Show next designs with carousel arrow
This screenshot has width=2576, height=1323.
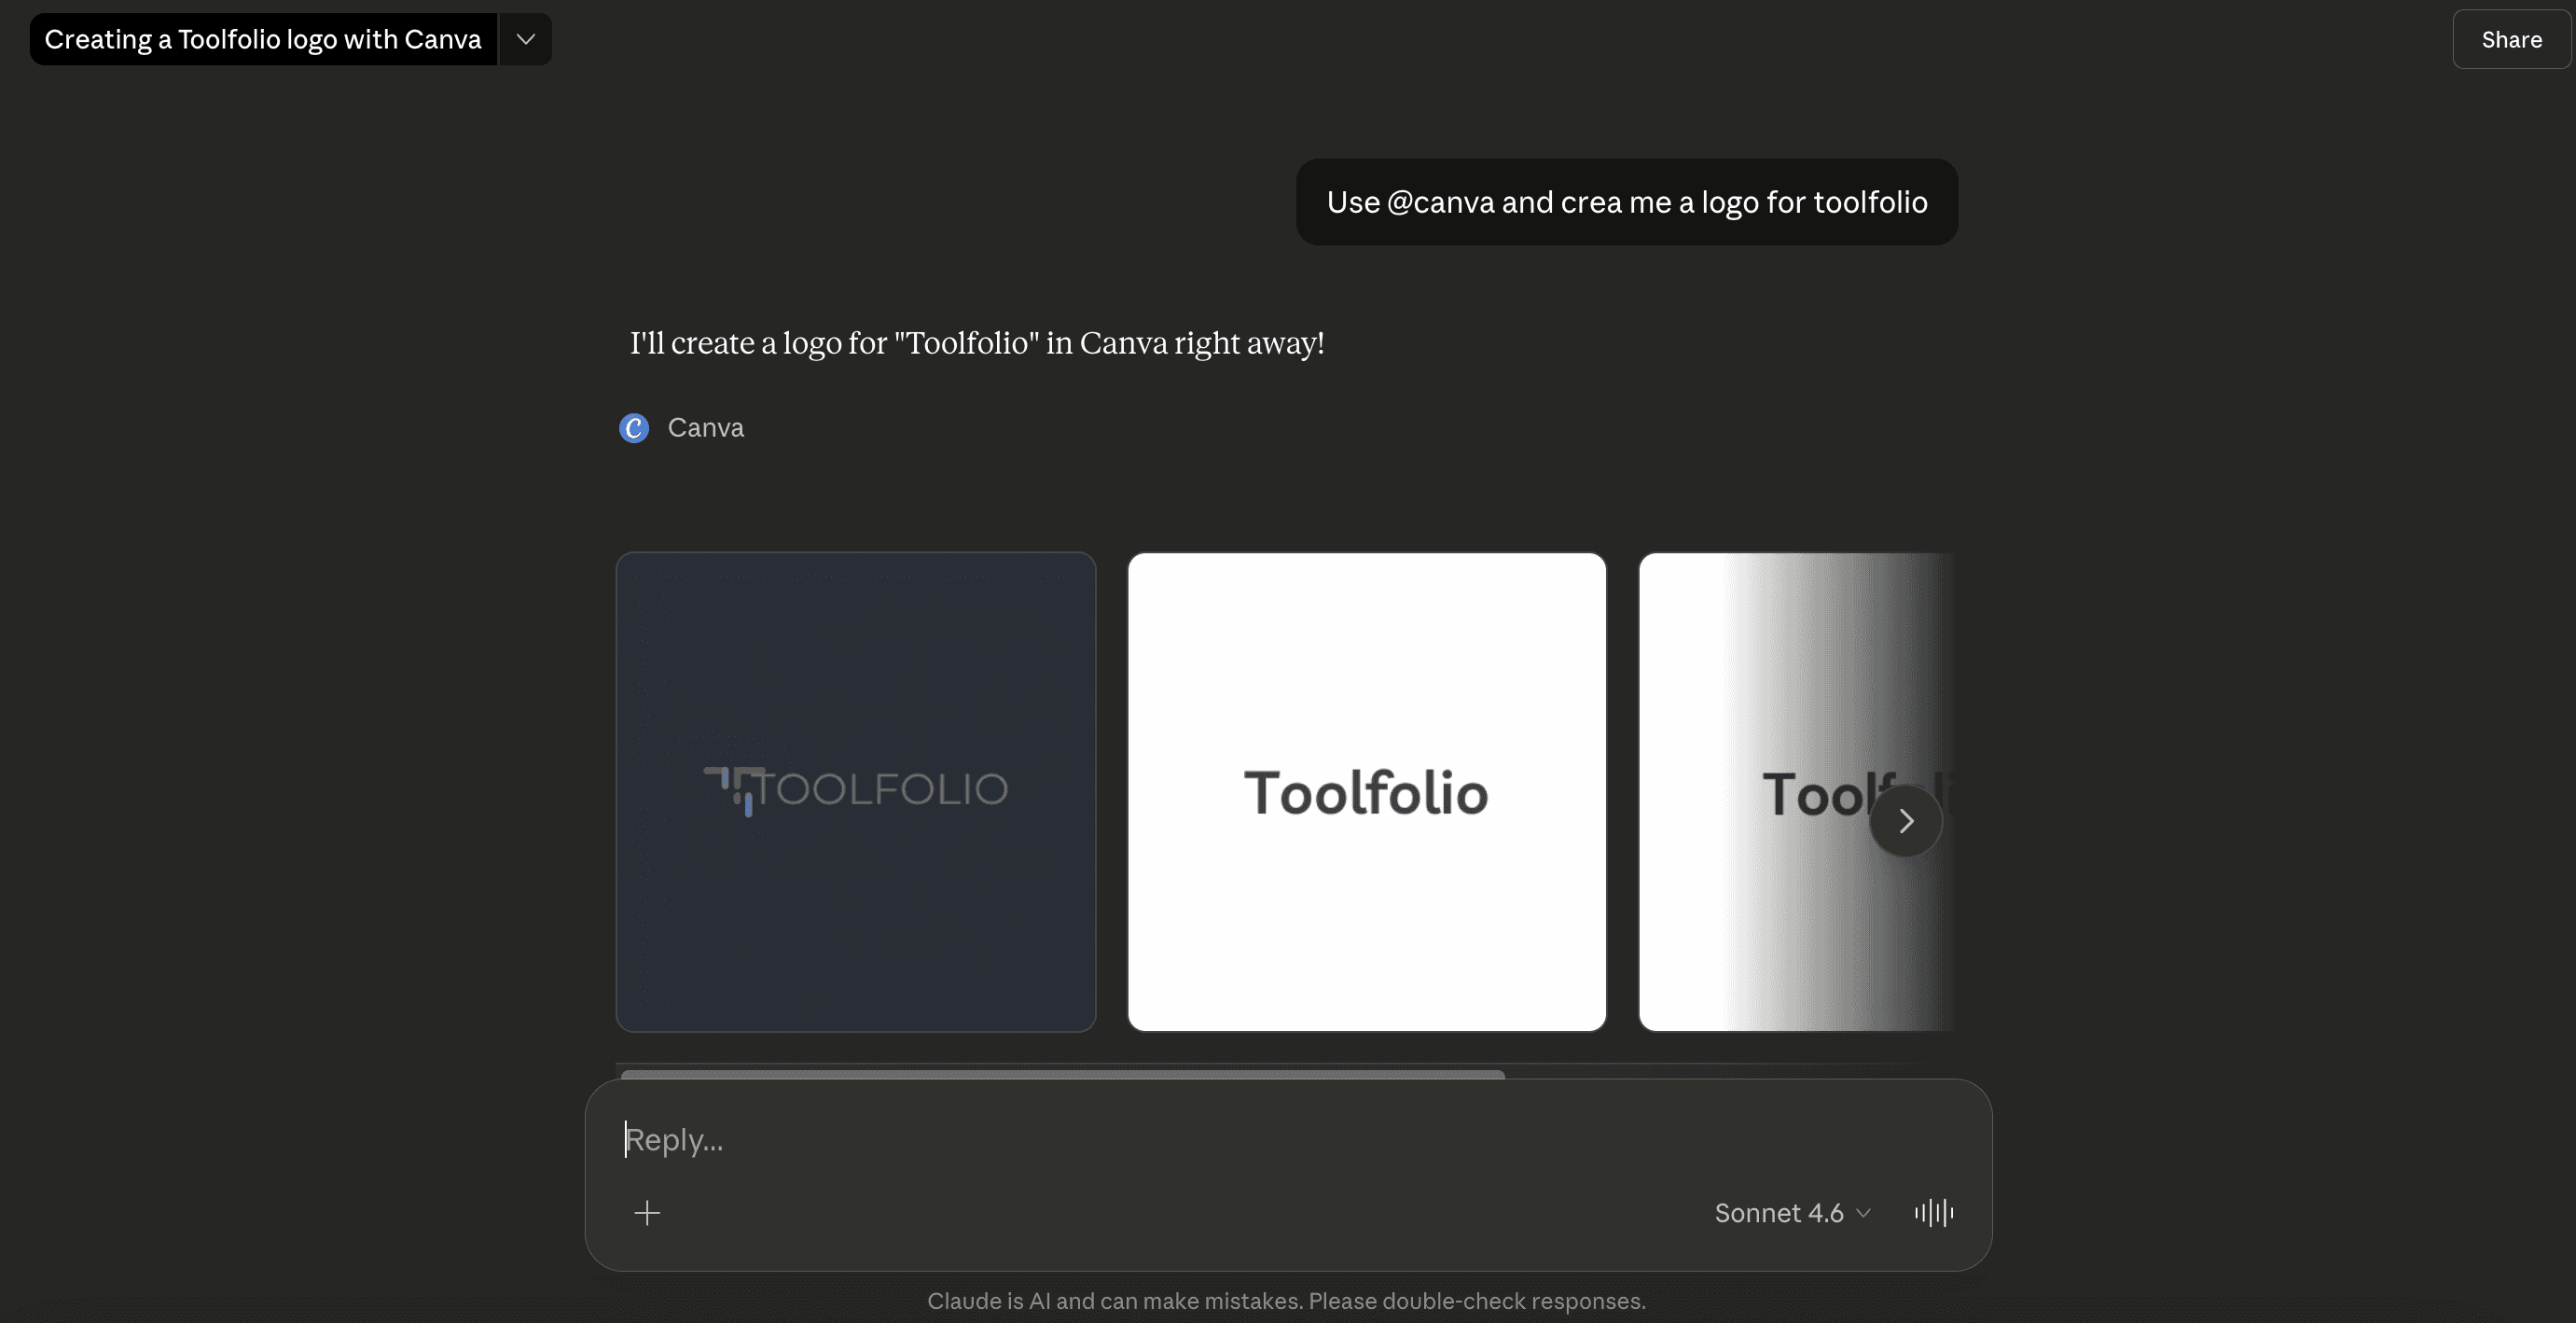[1905, 821]
